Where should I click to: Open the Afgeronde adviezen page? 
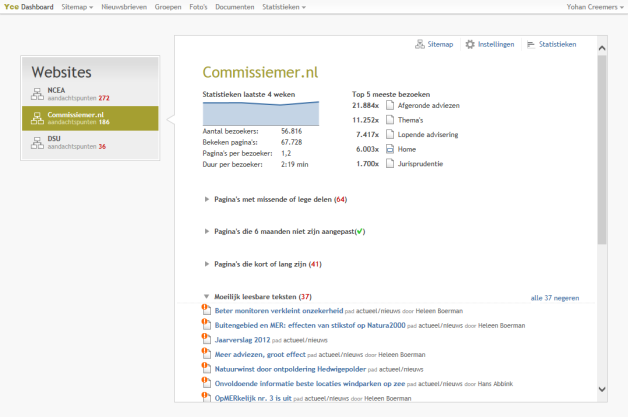click(x=429, y=105)
